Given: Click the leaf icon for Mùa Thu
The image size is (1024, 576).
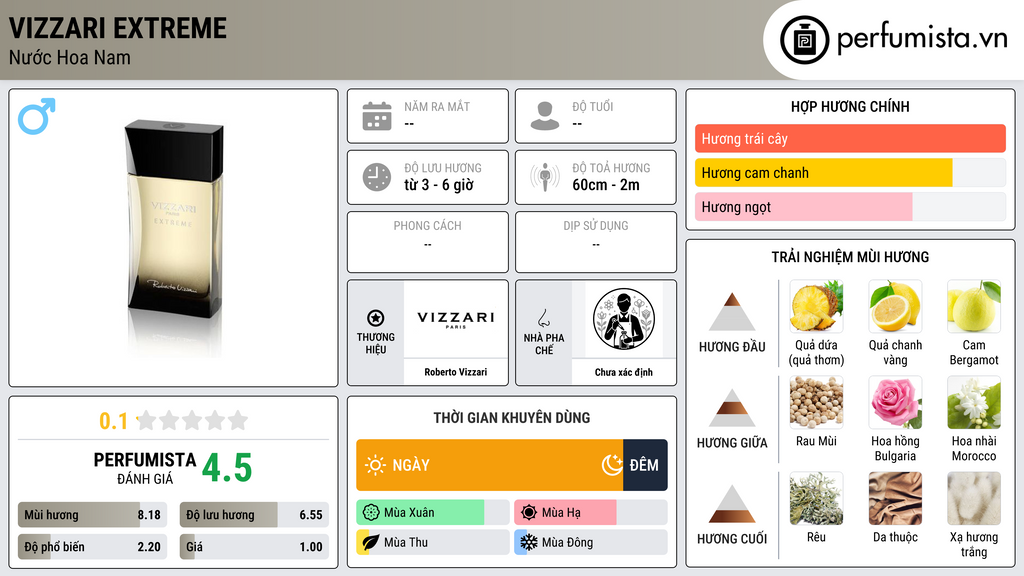Looking at the screenshot, I should pos(371,542).
